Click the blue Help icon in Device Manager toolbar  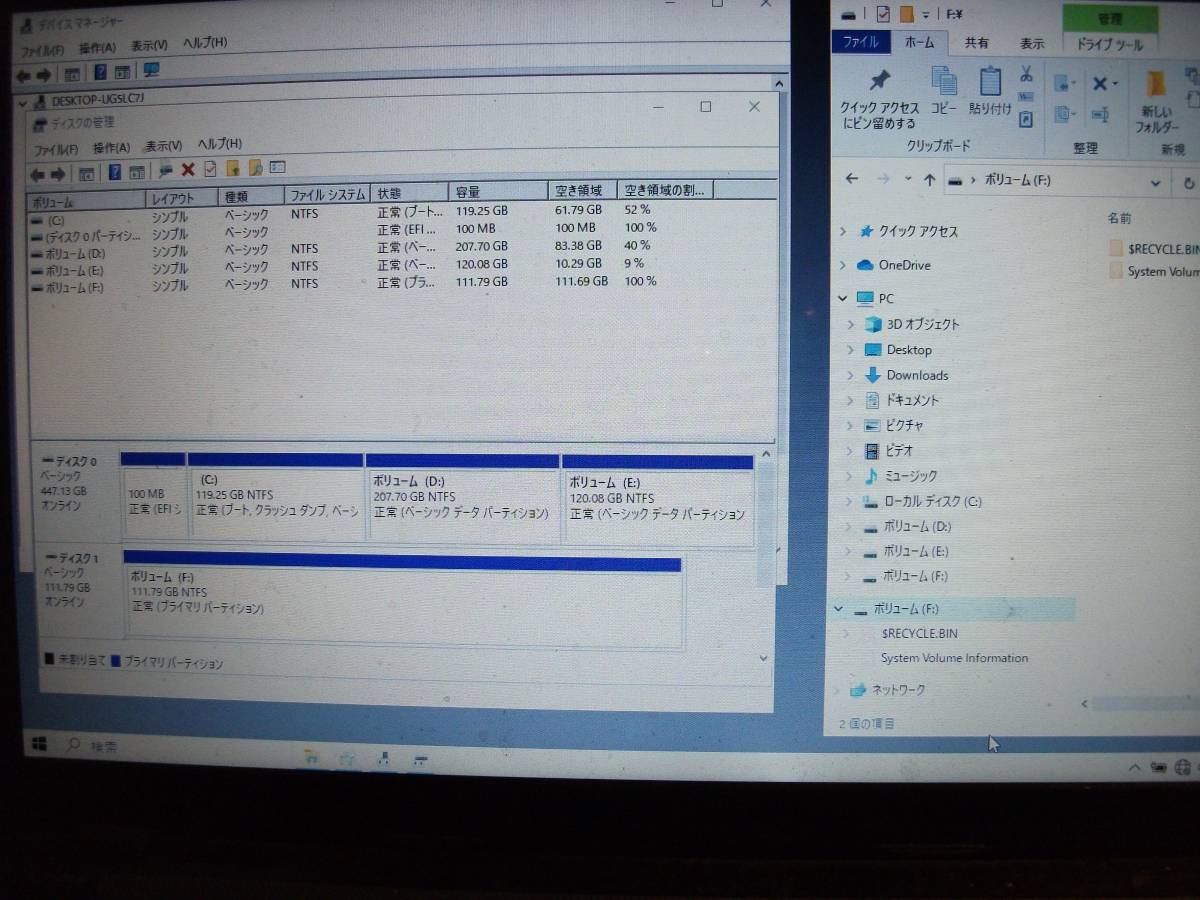coord(100,72)
